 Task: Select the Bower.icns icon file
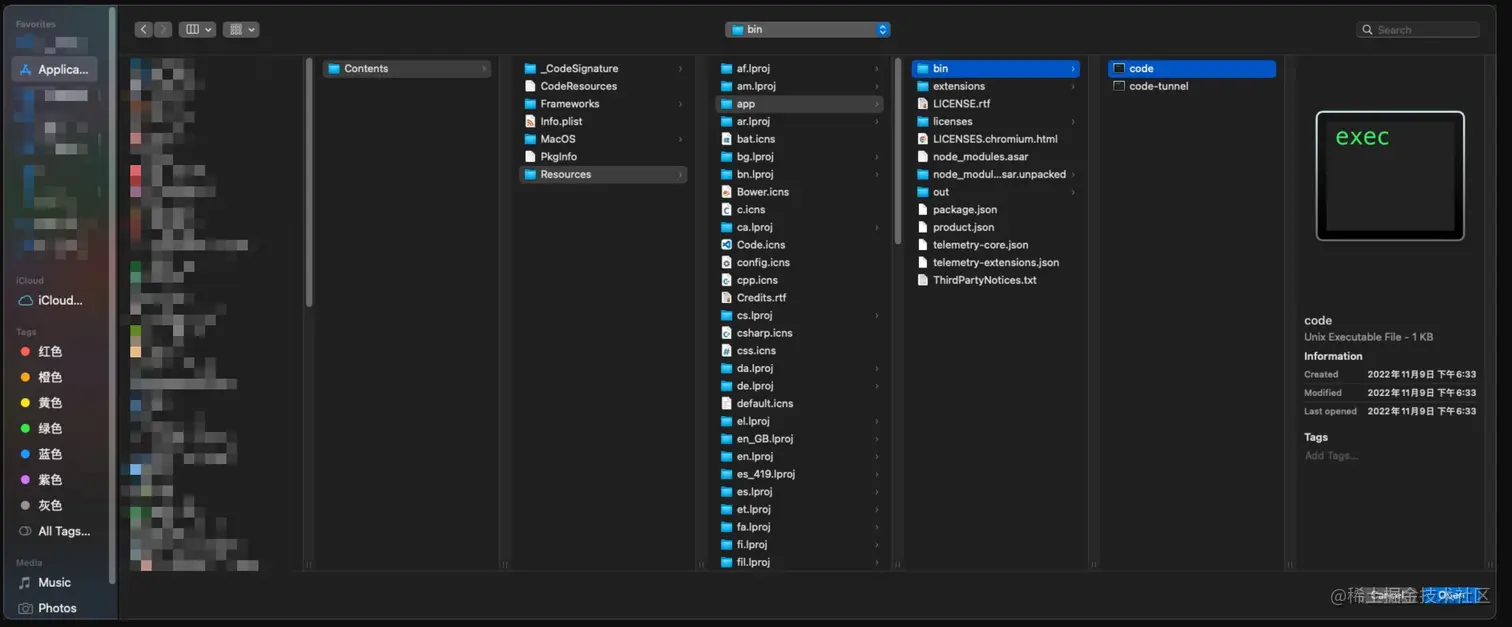[800, 192]
